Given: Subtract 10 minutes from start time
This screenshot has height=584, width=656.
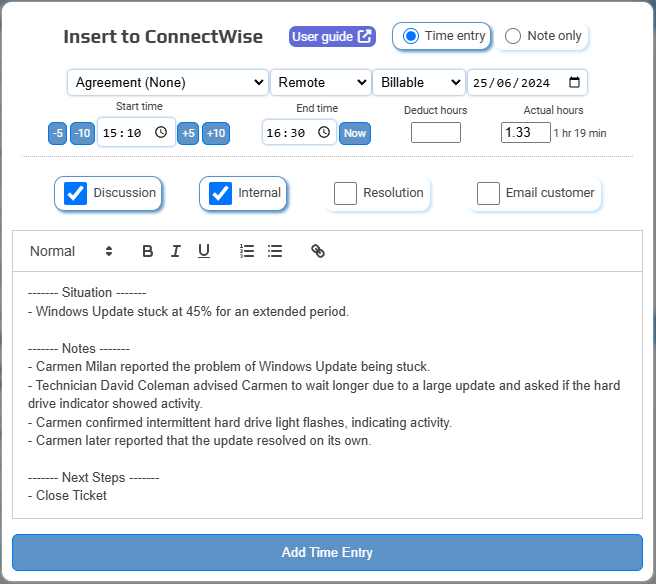Looking at the screenshot, I should [82, 133].
